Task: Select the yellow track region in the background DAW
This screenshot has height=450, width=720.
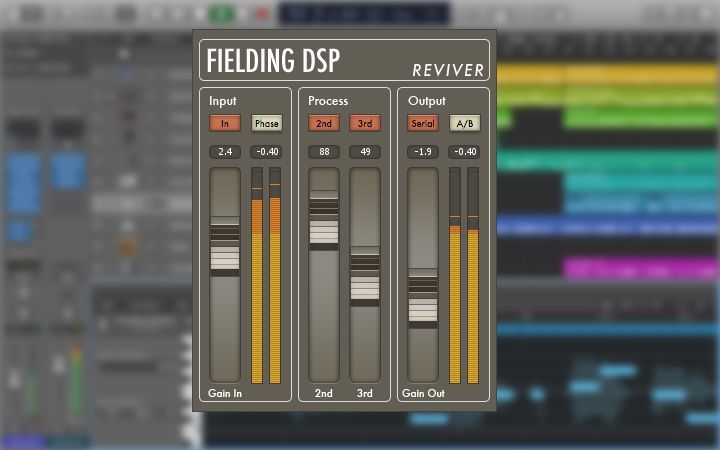Action: coord(608,73)
